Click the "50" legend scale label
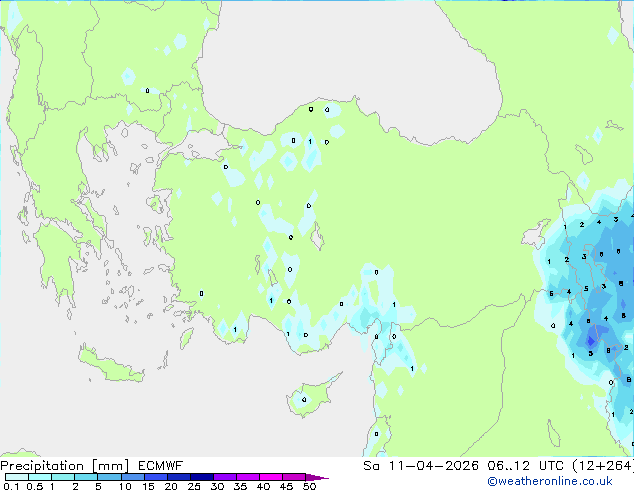This screenshot has width=634, height=490. [x=309, y=486]
